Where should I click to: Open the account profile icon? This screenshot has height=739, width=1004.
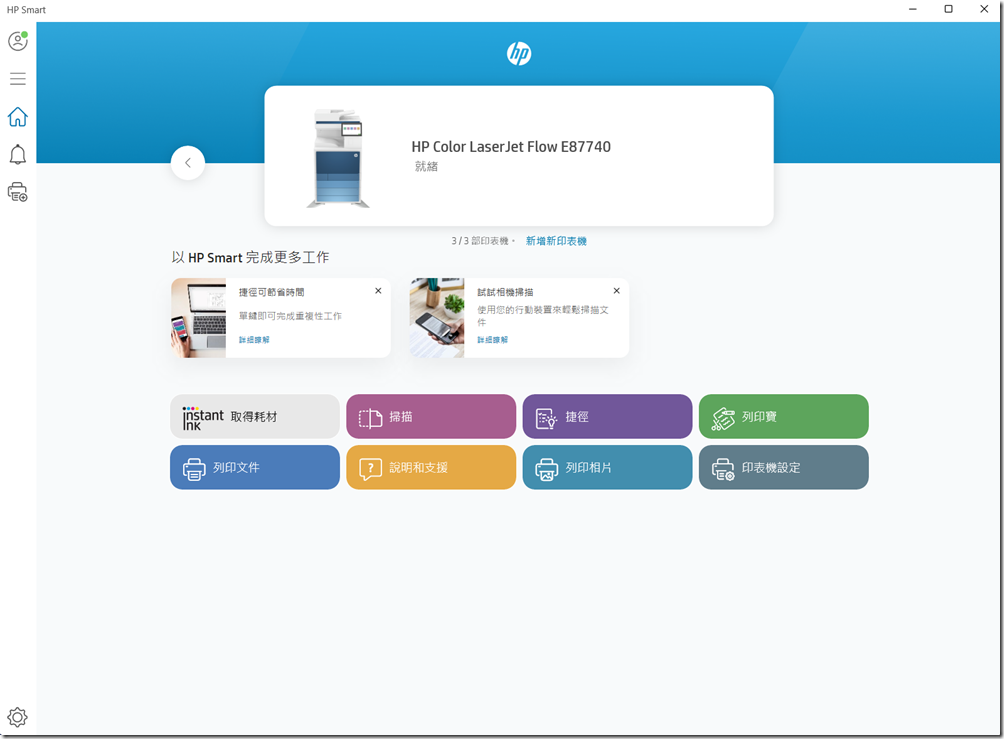click(x=18, y=41)
